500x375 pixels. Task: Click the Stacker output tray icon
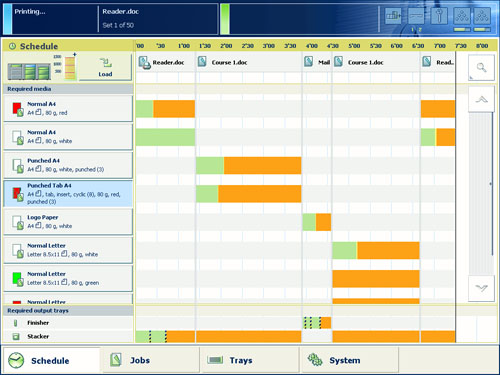pyautogui.click(x=16, y=336)
